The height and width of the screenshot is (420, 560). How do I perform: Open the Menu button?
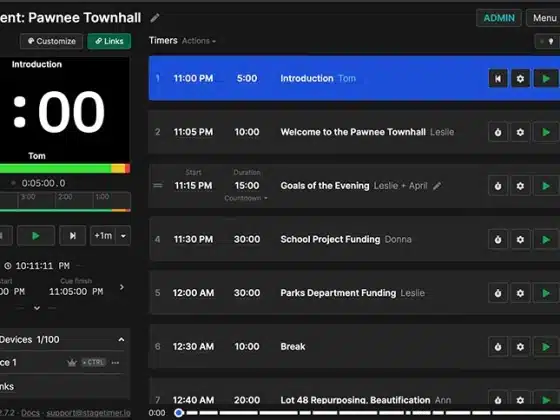544,18
